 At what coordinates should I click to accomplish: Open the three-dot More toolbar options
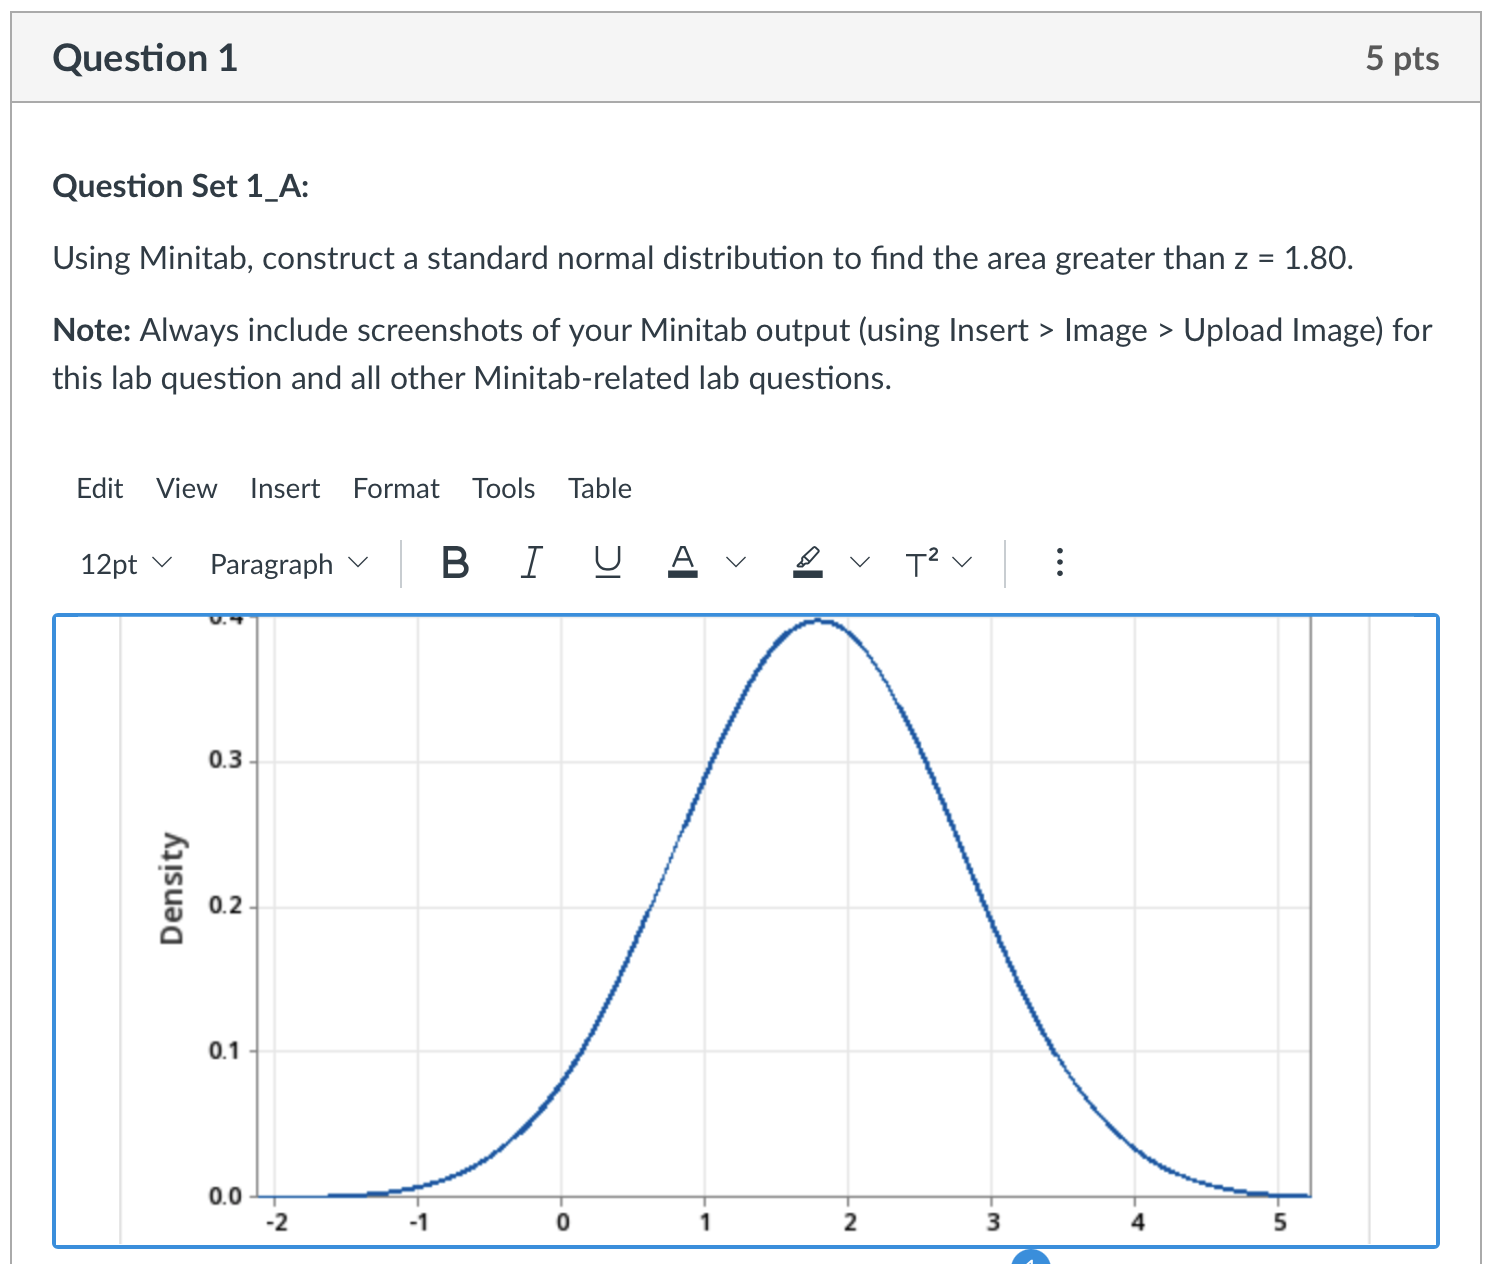pyautogui.click(x=1059, y=562)
